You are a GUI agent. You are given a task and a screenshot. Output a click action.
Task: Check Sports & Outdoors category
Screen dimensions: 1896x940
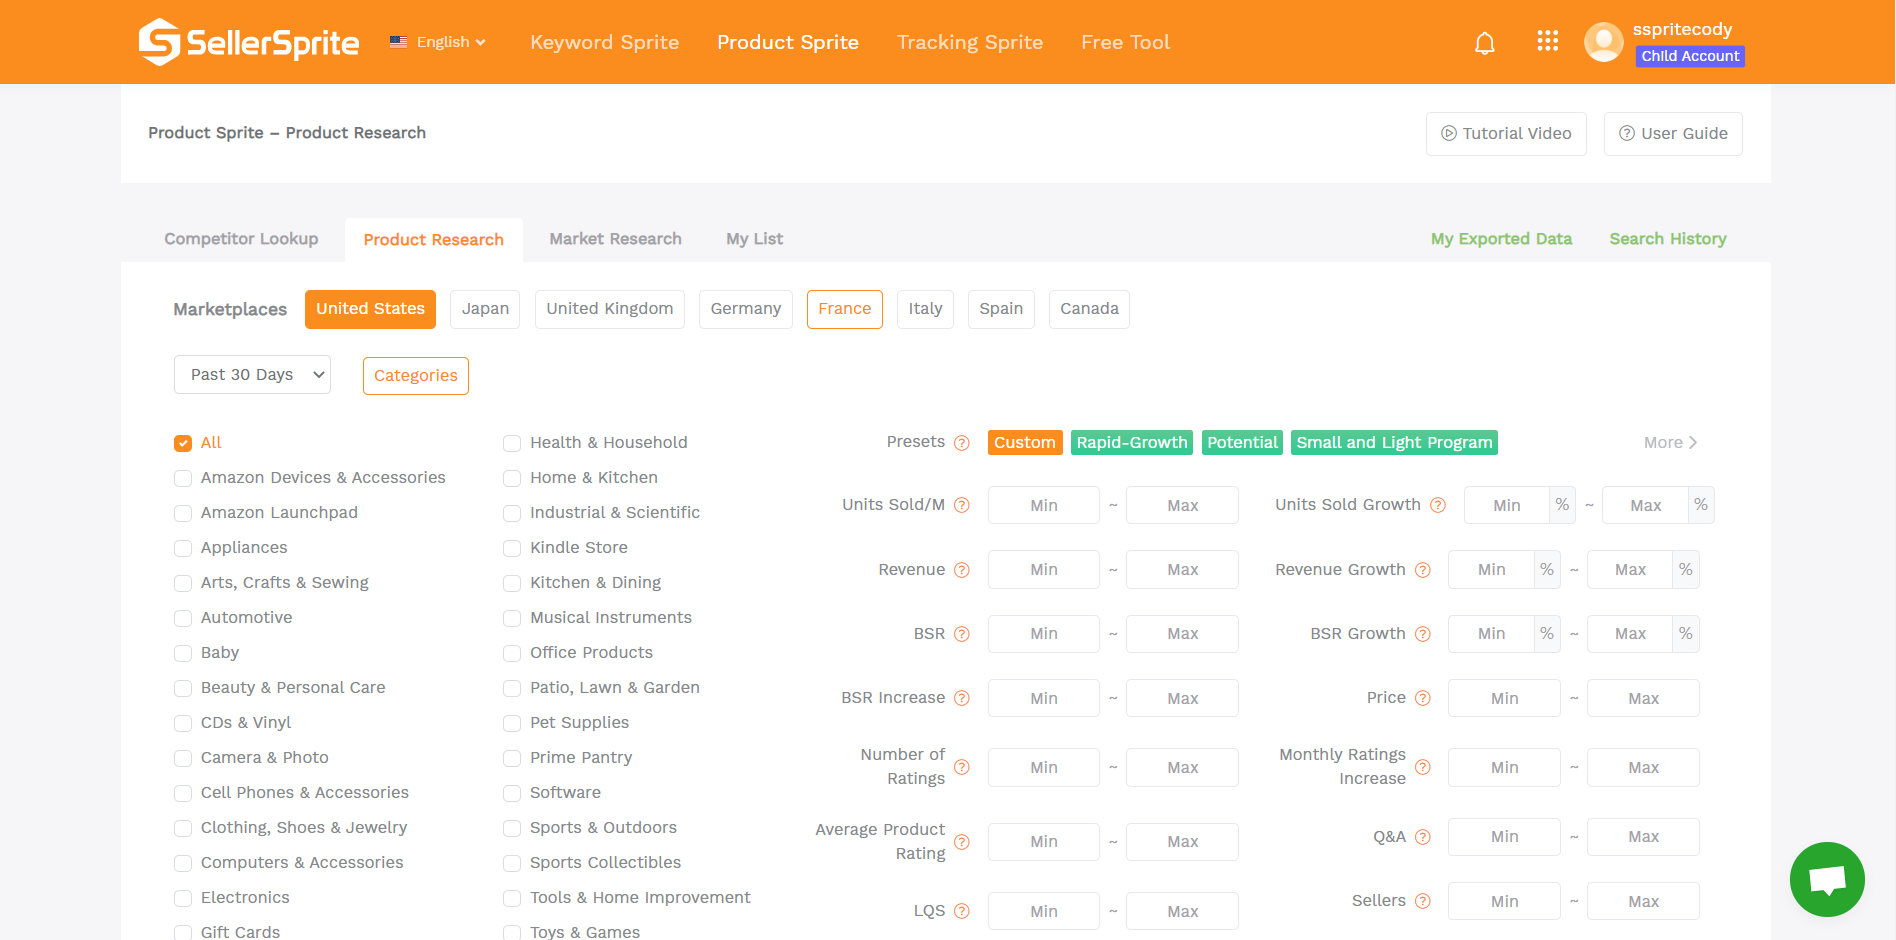pos(512,828)
